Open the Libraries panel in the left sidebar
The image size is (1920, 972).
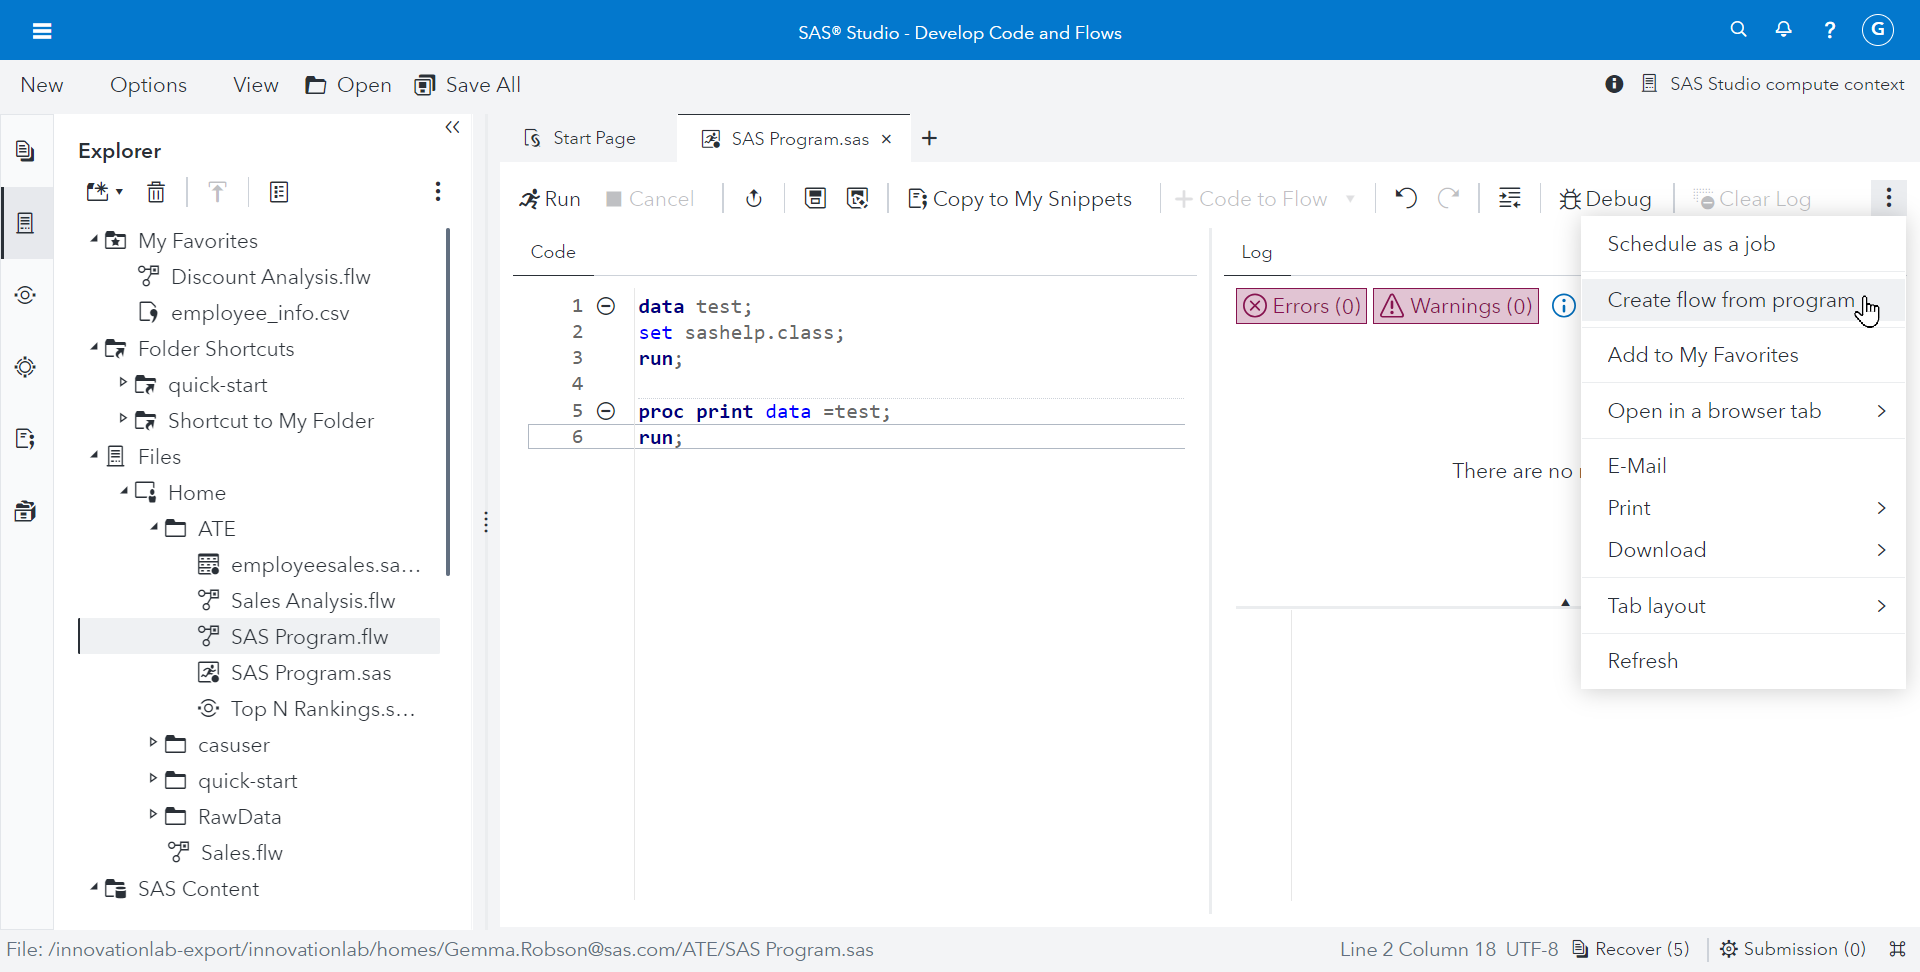point(25,511)
